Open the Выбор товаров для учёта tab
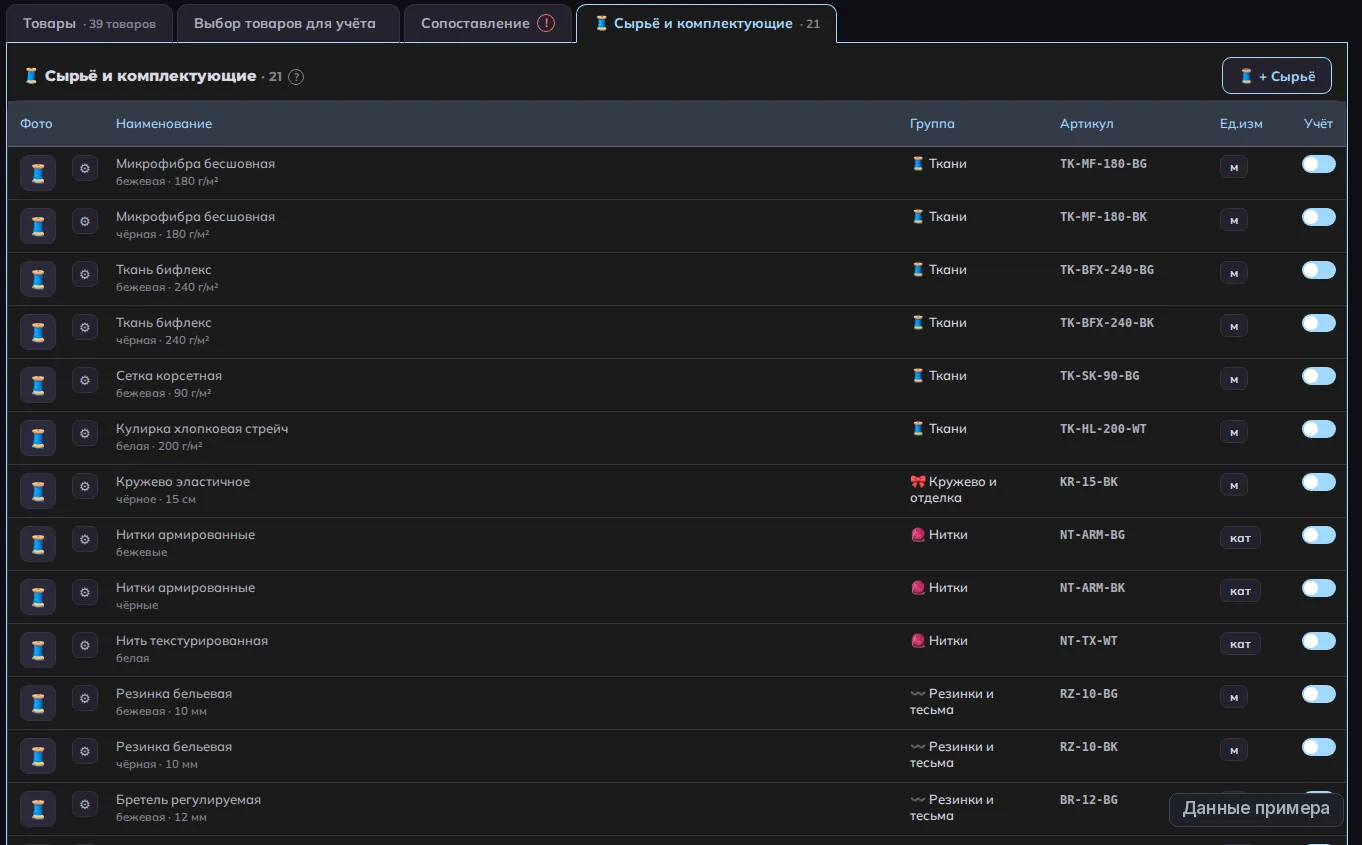Viewport: 1362px width, 845px height. [x=288, y=24]
